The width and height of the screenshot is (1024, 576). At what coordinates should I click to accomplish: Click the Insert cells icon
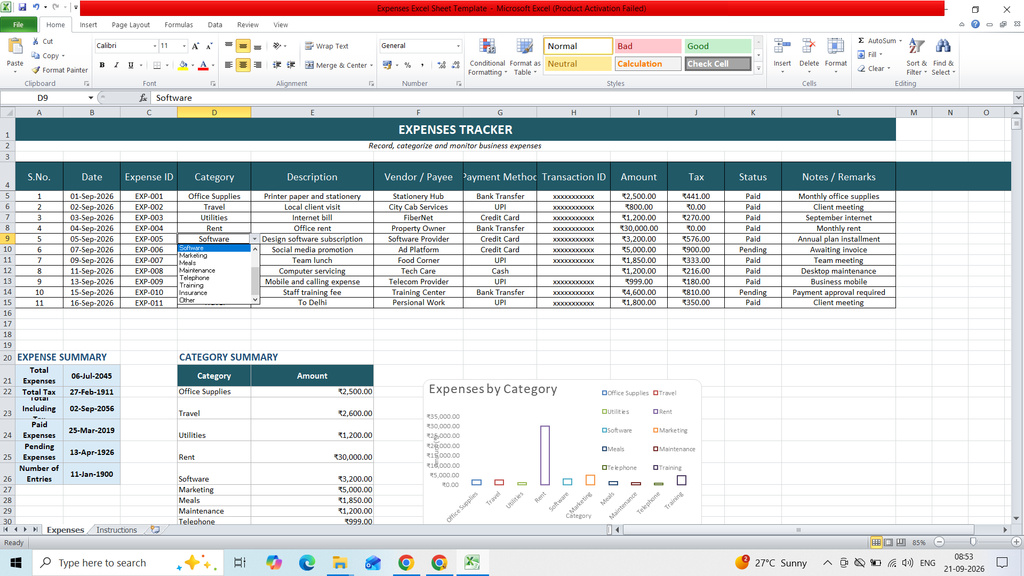[x=782, y=46]
